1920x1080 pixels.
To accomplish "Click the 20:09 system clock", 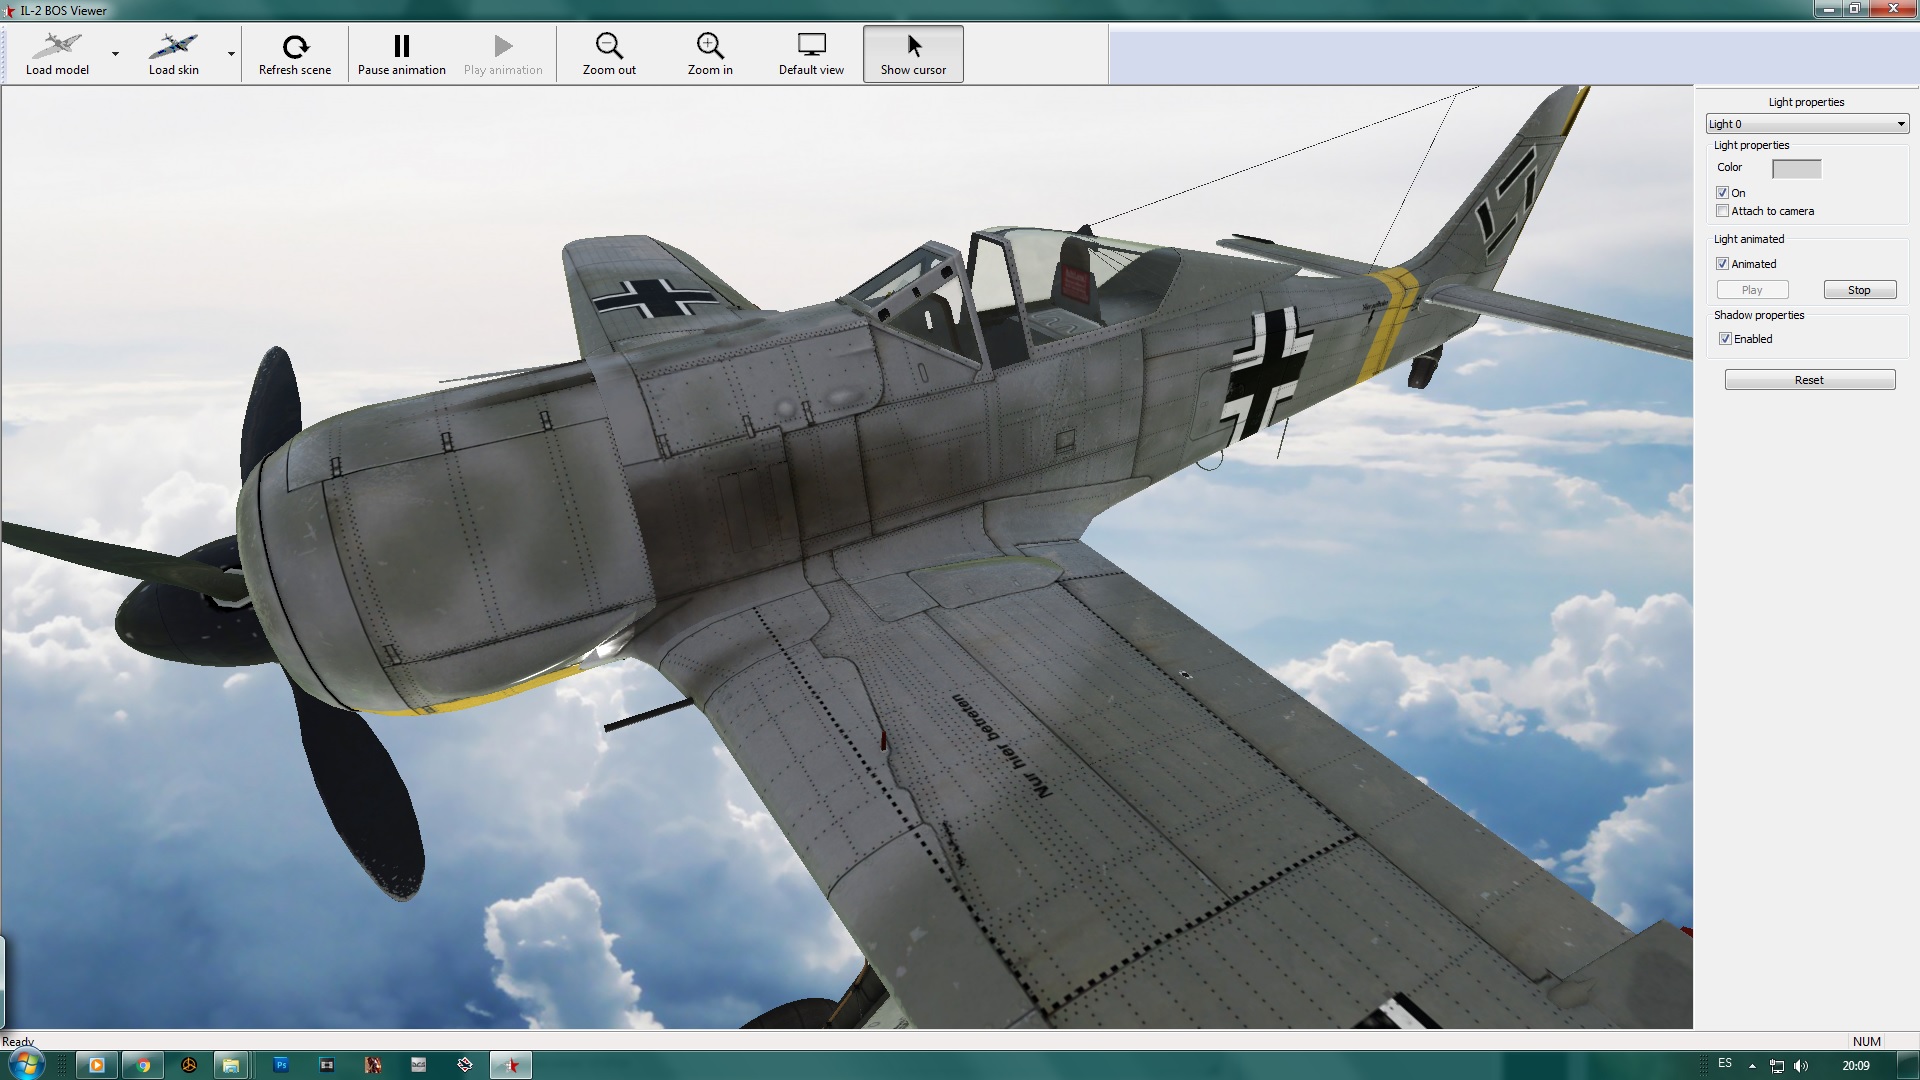I will [1856, 1066].
